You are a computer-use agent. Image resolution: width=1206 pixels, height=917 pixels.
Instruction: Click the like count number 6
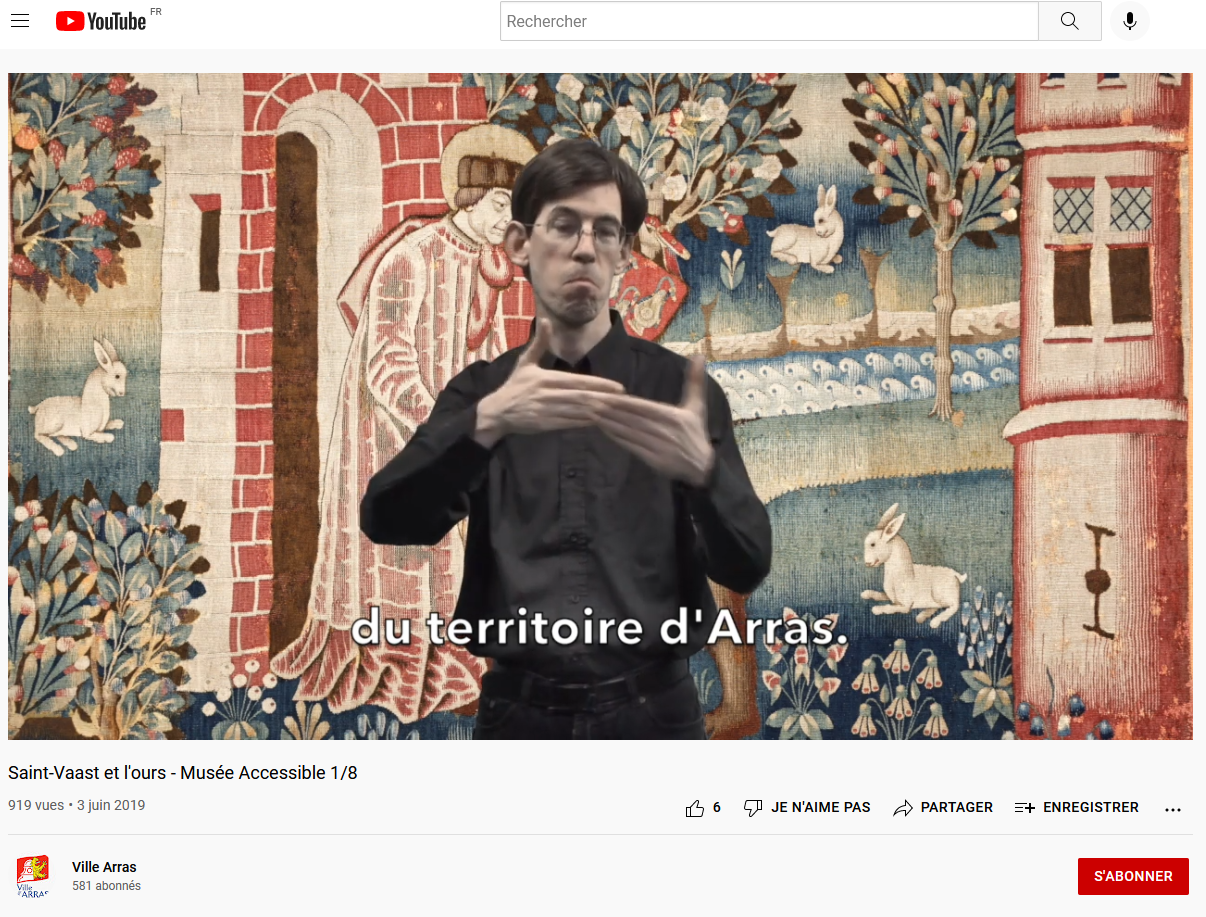[x=716, y=807]
